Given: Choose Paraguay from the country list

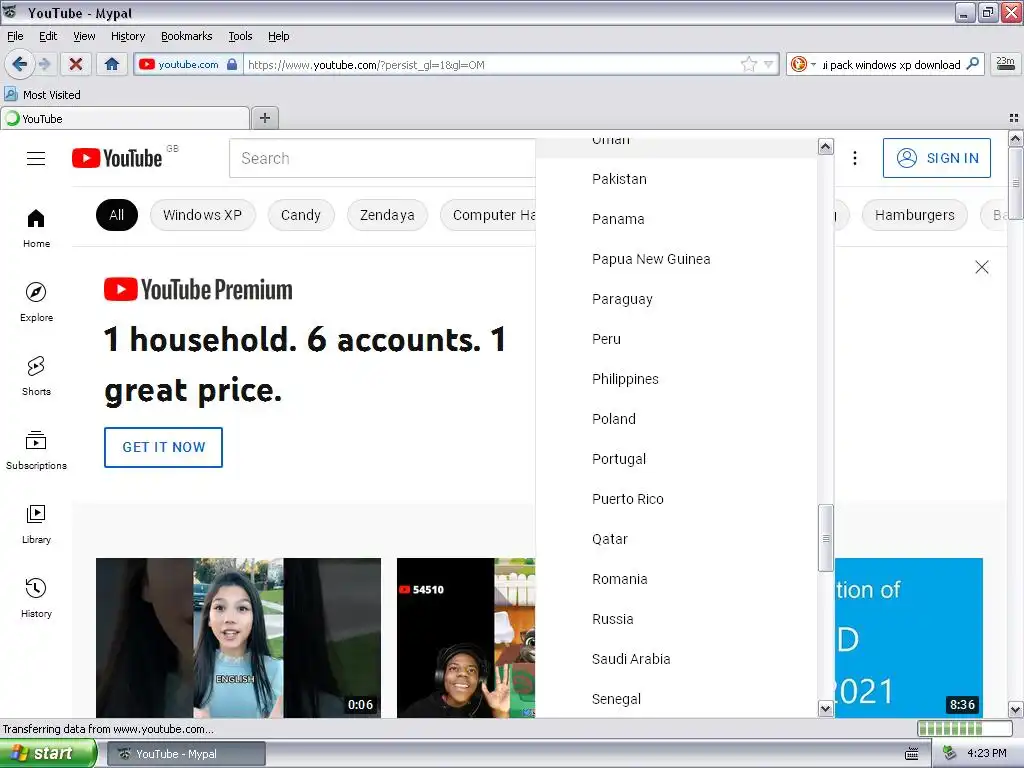Looking at the screenshot, I should tap(676, 299).
